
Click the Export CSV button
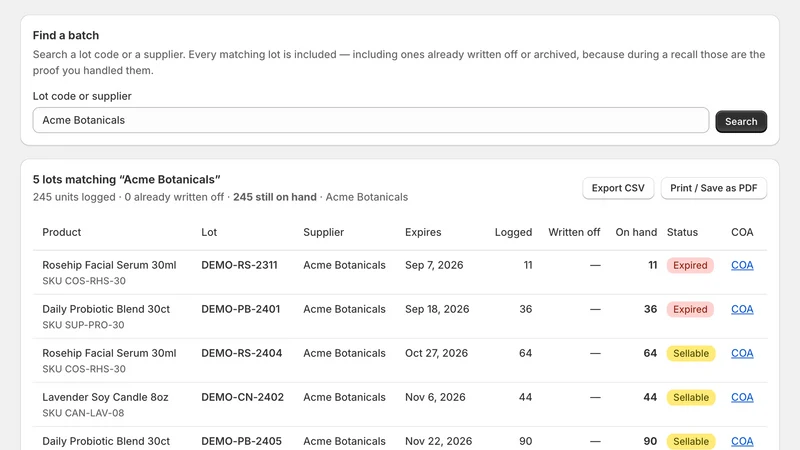click(618, 188)
